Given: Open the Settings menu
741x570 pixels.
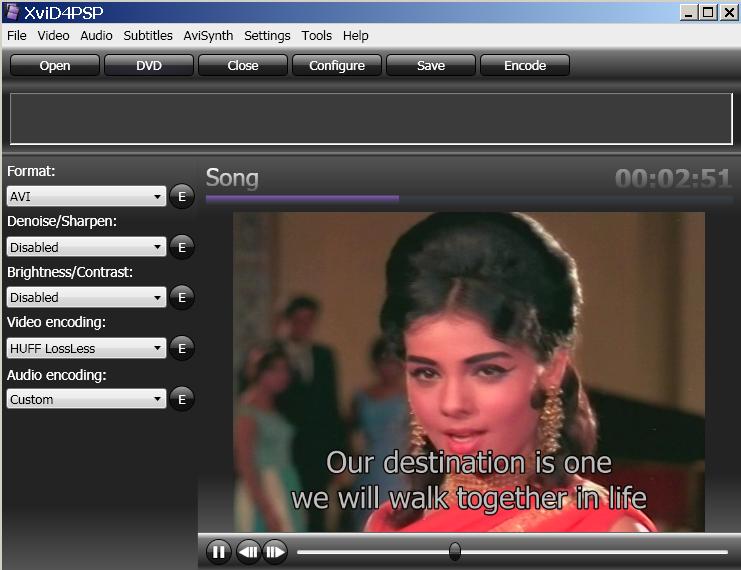Looking at the screenshot, I should [267, 35].
